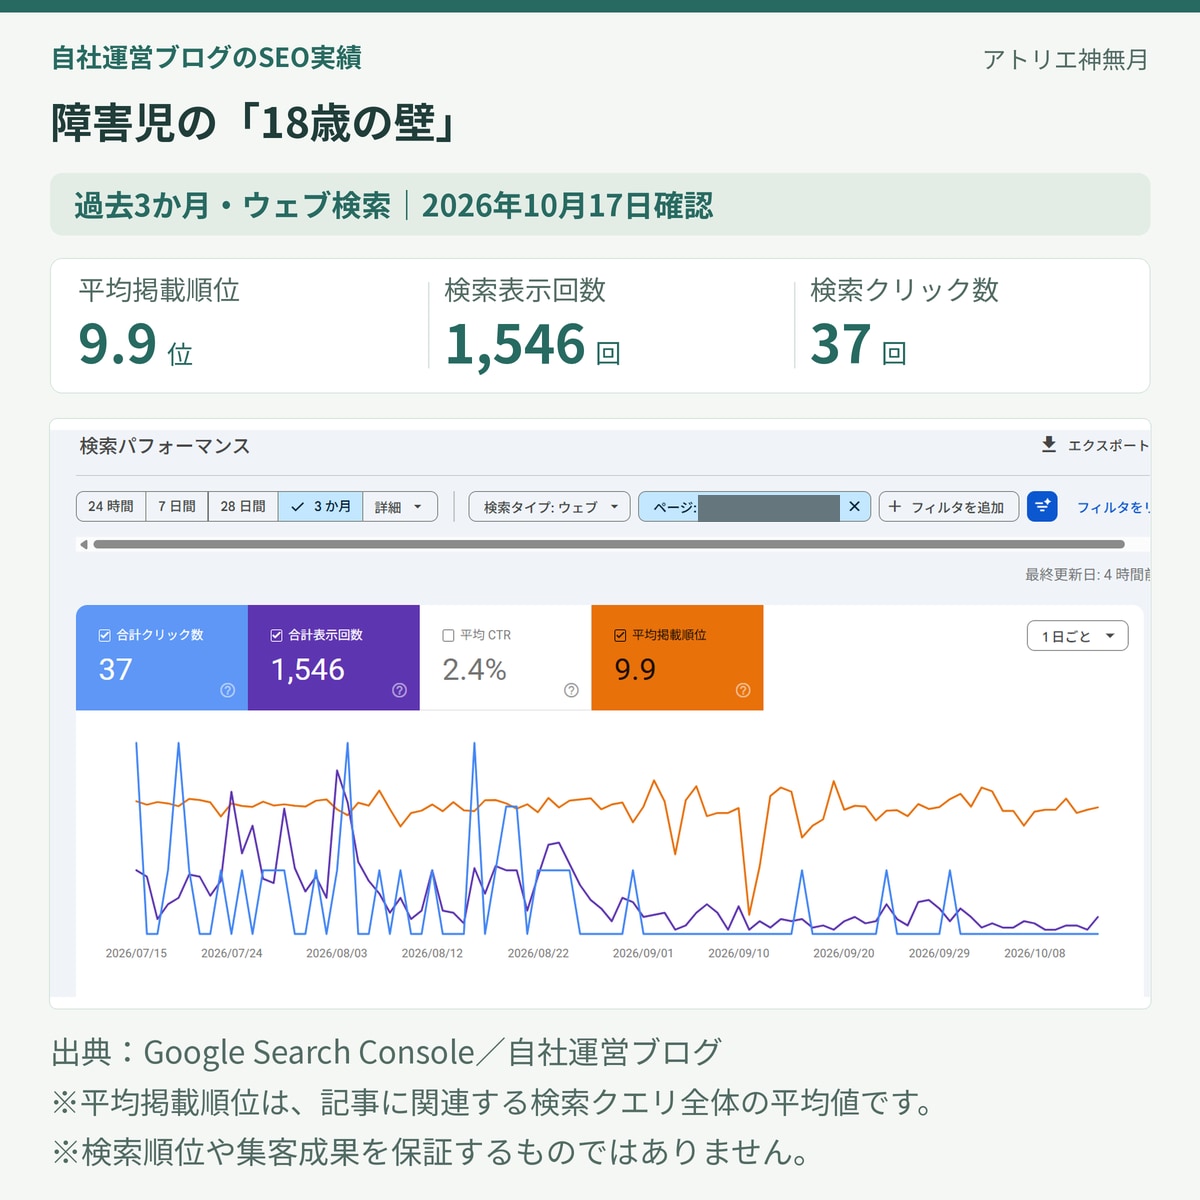
Task: Click the 2026/07/15 axis label
Action: tap(136, 953)
